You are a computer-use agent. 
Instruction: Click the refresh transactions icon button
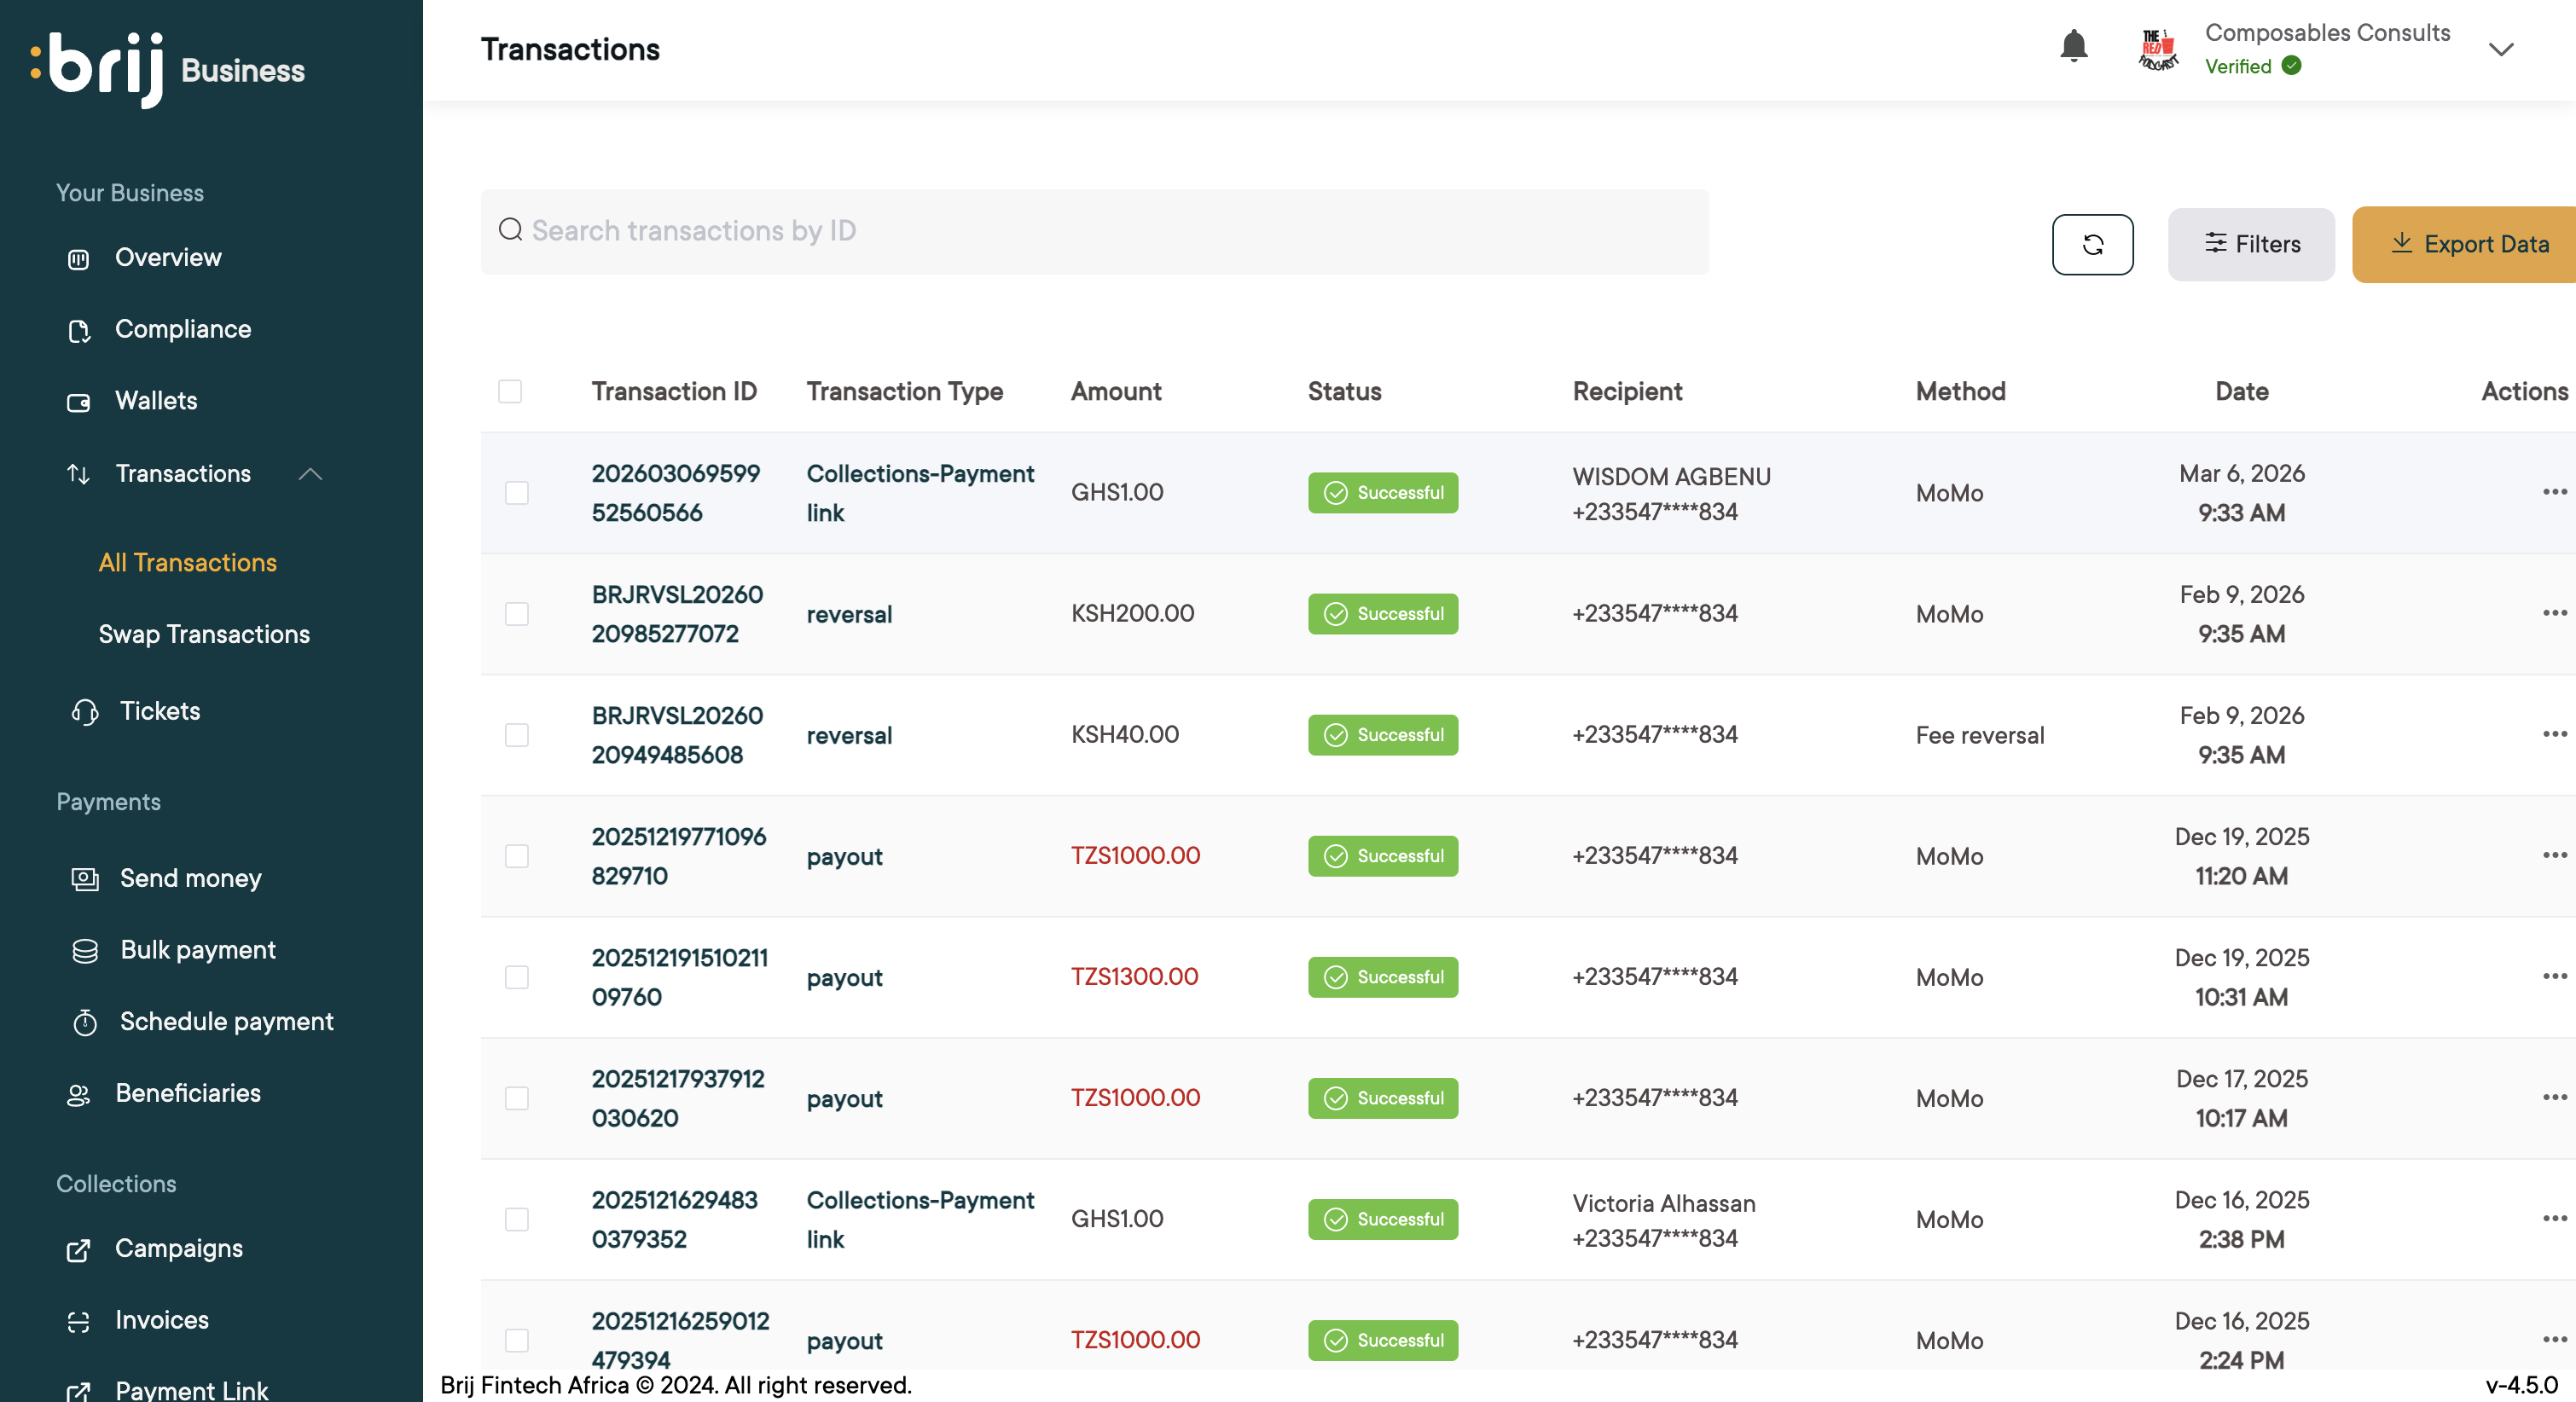click(2092, 244)
